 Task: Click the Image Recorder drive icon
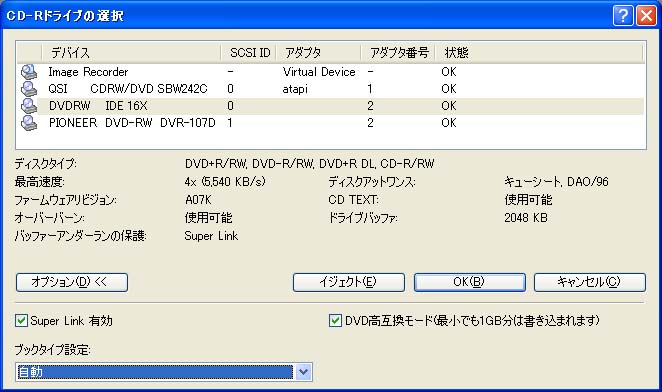coord(29,72)
